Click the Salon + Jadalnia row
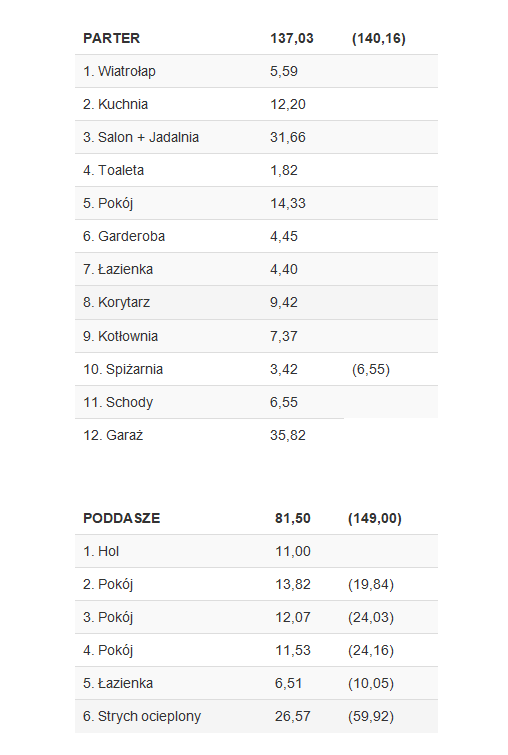 [x=256, y=137]
